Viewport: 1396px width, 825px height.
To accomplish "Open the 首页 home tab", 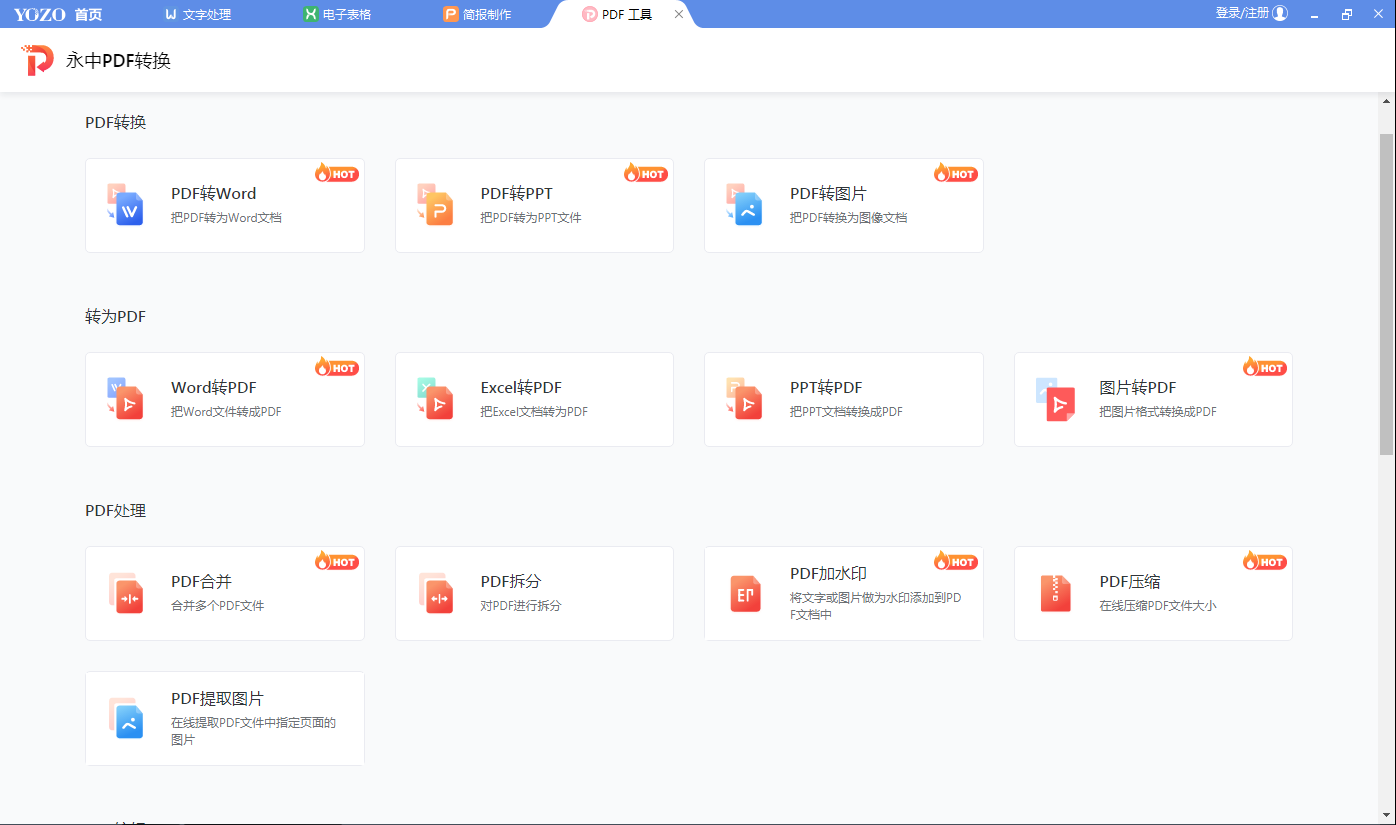I will coord(88,14).
